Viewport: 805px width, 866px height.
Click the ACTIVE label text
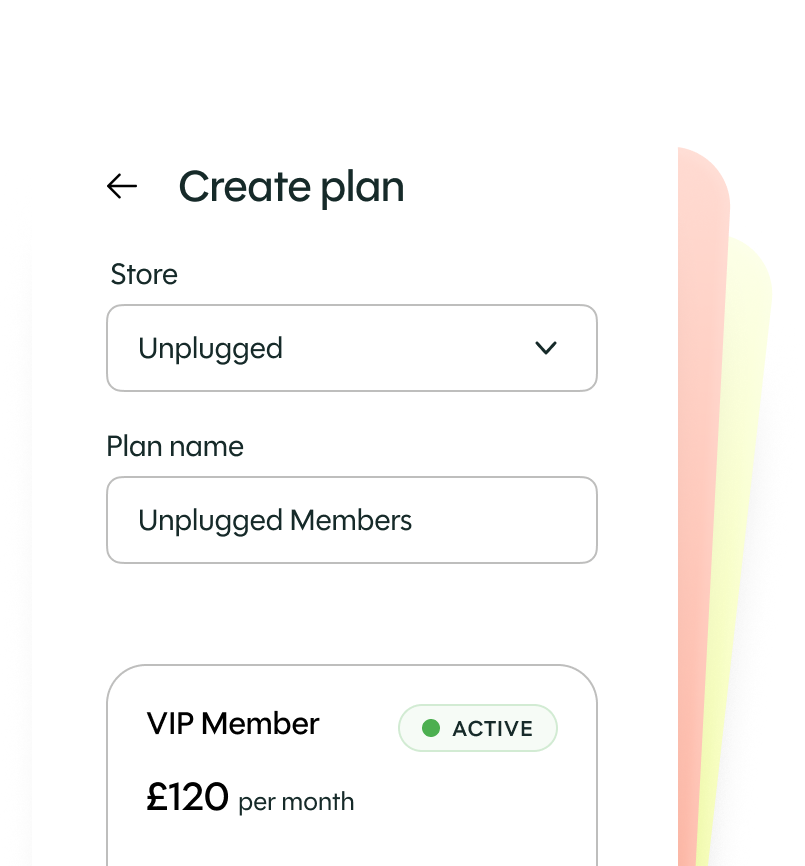[x=492, y=729]
